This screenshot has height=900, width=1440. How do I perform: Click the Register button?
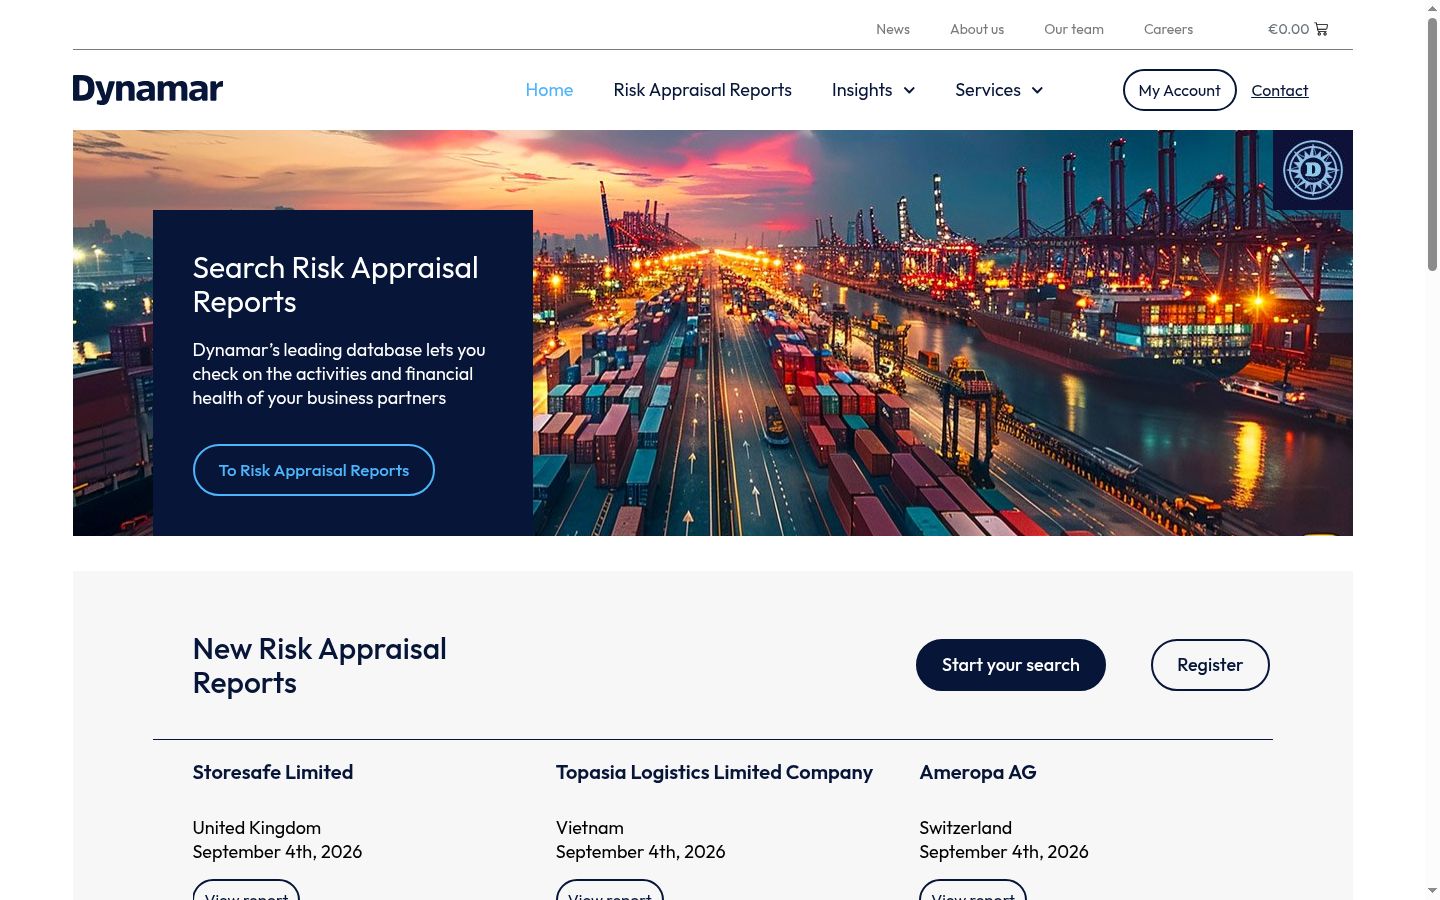[x=1210, y=665]
